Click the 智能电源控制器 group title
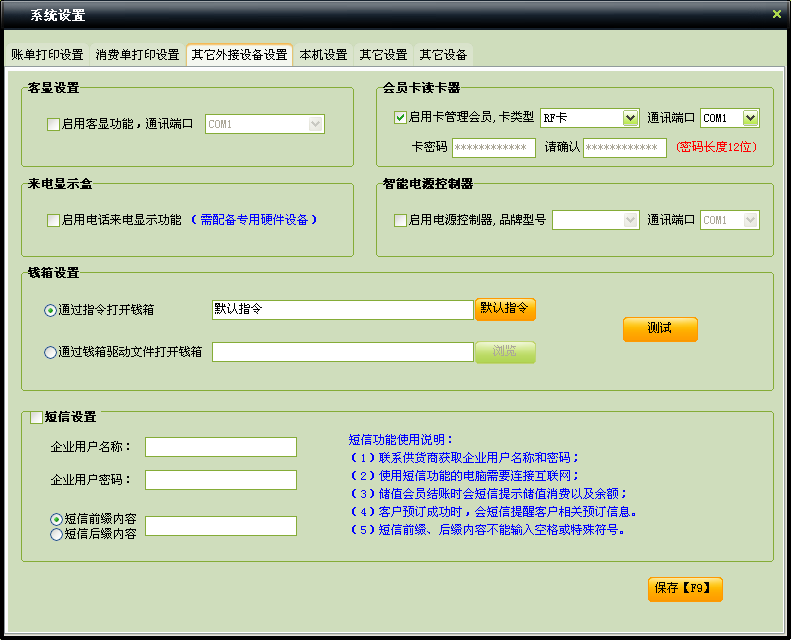Image resolution: width=791 pixels, height=640 pixels. pyautogui.click(x=428, y=184)
